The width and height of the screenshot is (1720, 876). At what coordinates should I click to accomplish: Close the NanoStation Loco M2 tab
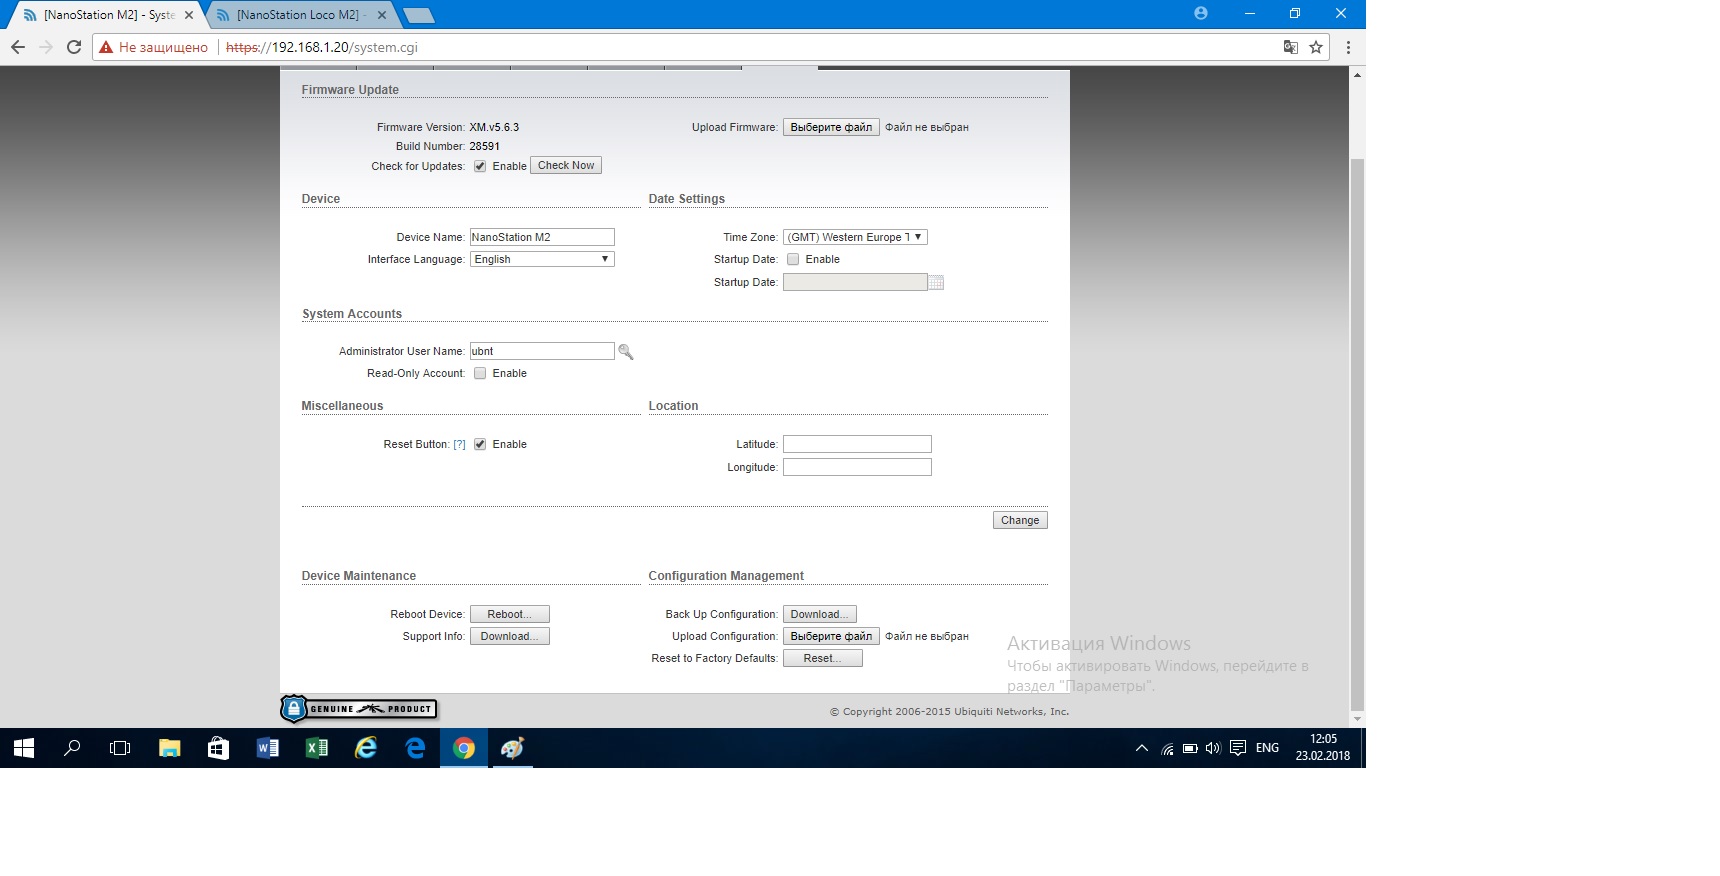coord(382,15)
